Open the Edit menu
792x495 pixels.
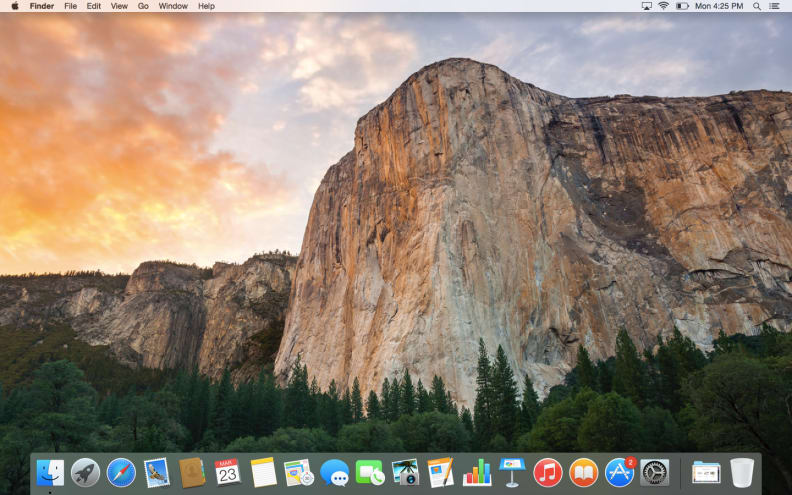pyautogui.click(x=93, y=6)
